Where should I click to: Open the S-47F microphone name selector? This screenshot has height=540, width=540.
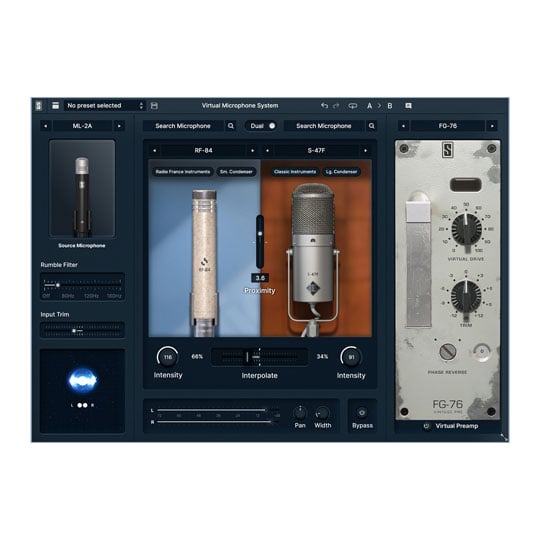[x=316, y=150]
